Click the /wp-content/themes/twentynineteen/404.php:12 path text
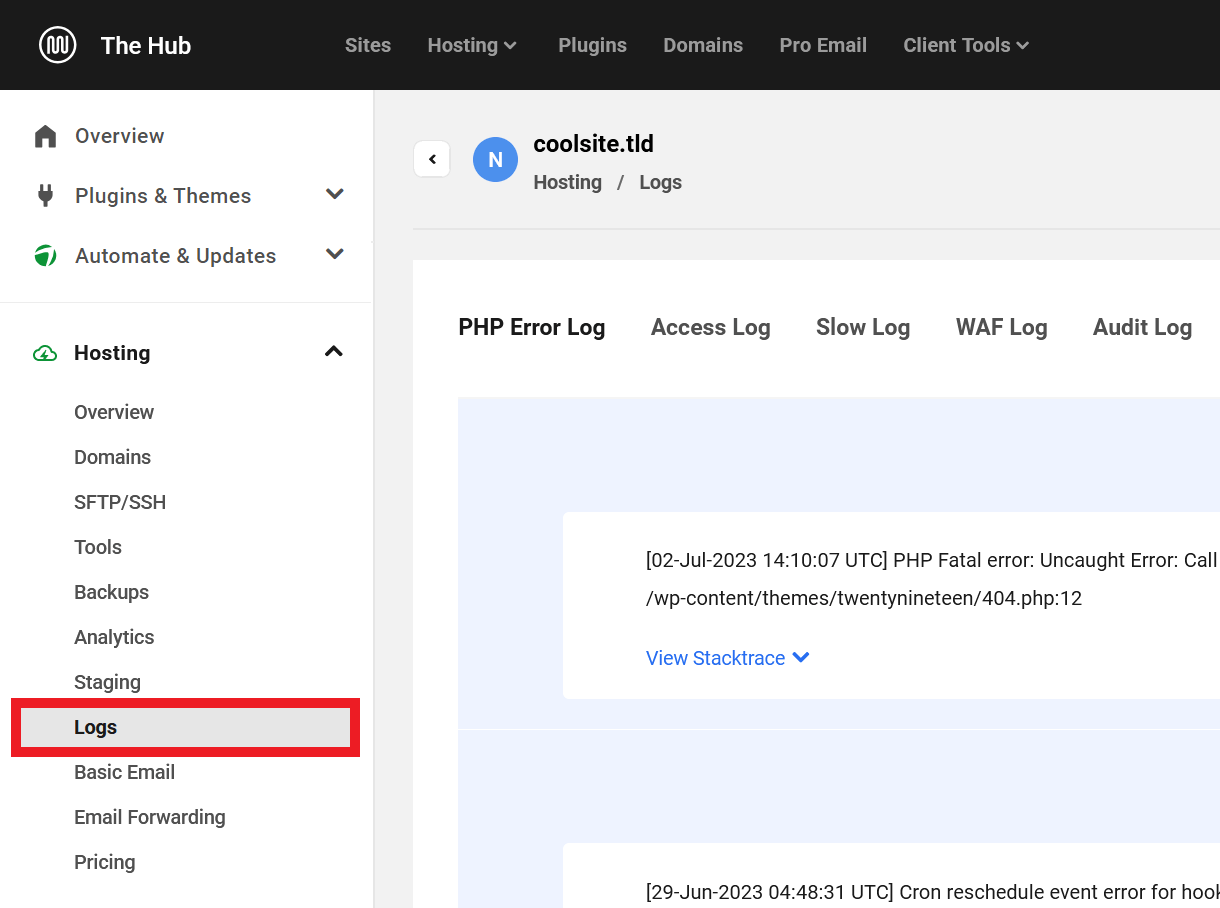Image resolution: width=1220 pixels, height=908 pixels. point(864,598)
